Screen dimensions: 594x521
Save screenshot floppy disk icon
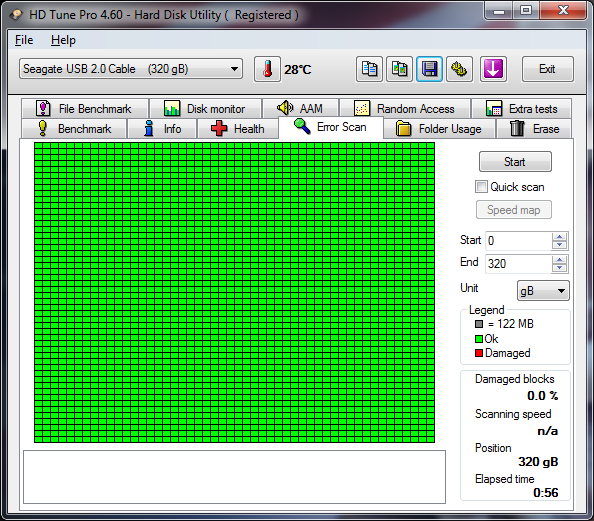coord(429,69)
